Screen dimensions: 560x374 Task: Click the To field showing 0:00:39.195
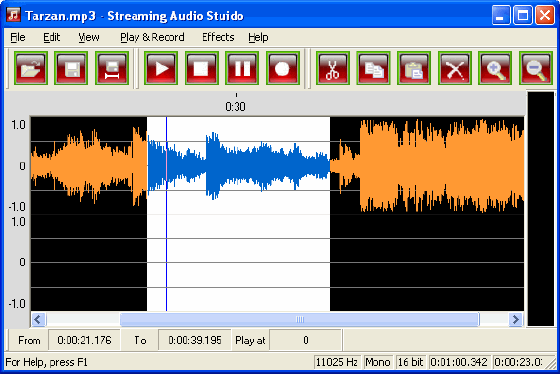(195, 340)
